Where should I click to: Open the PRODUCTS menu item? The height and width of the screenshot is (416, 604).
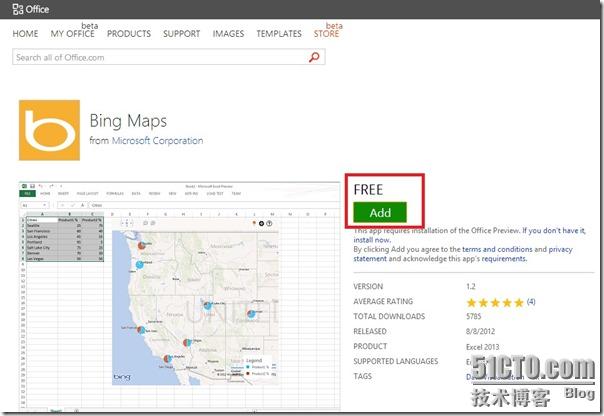click(x=129, y=34)
